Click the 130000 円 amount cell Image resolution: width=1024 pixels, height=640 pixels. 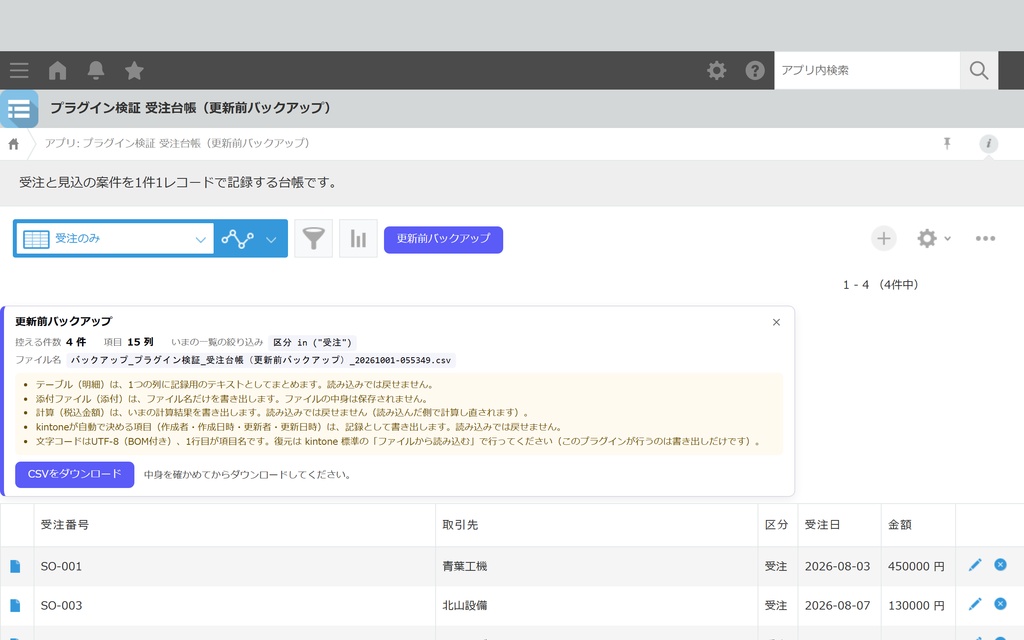[918, 605]
